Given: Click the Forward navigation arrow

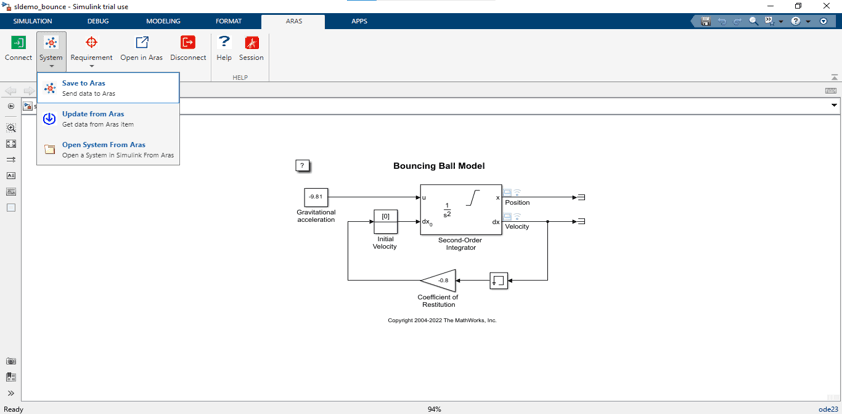Looking at the screenshot, I should click(x=29, y=90).
